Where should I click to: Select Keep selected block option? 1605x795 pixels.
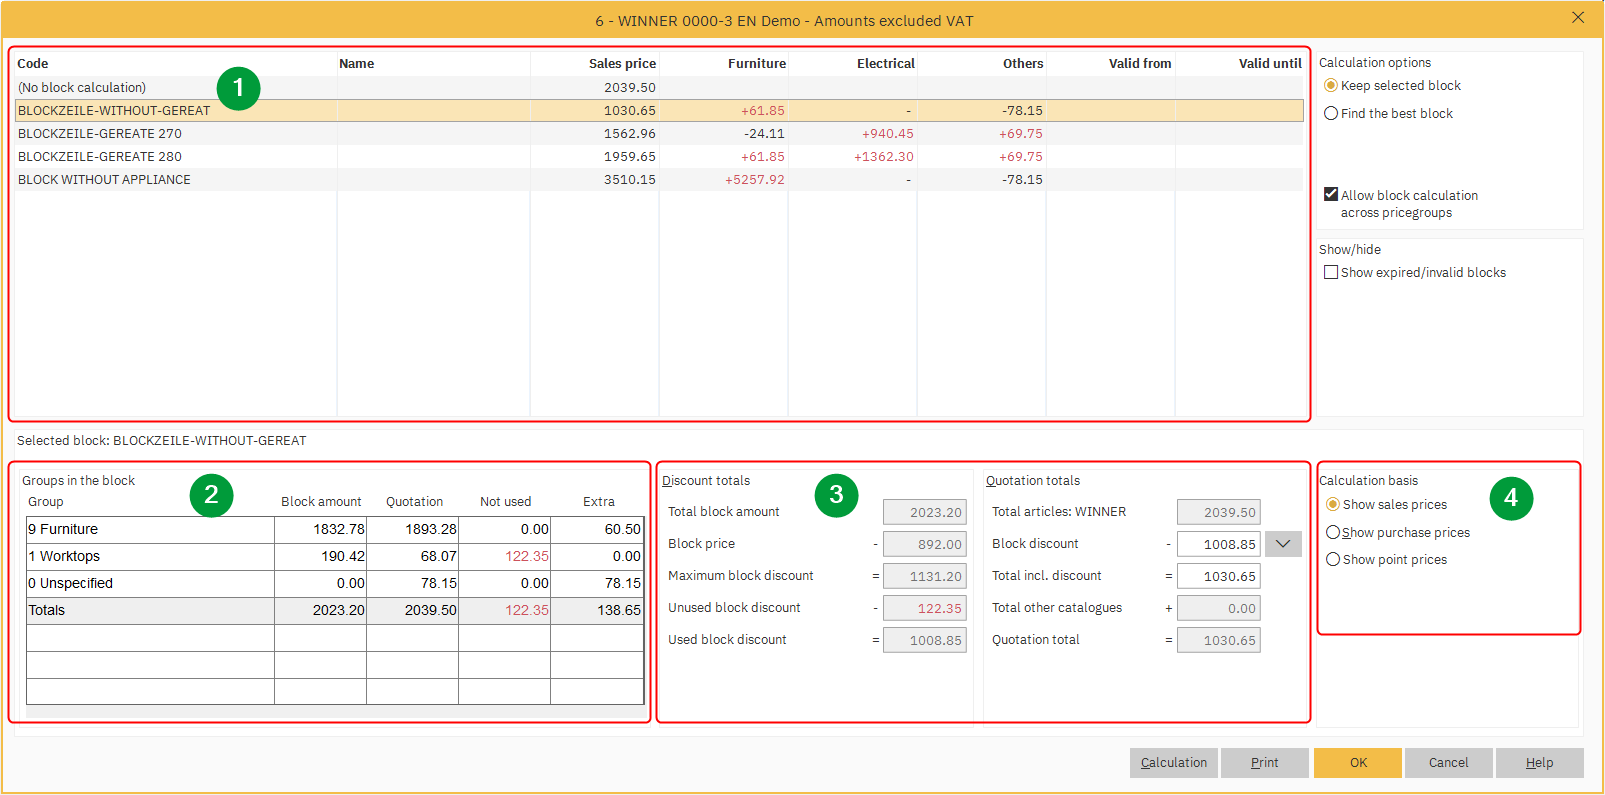click(1331, 86)
